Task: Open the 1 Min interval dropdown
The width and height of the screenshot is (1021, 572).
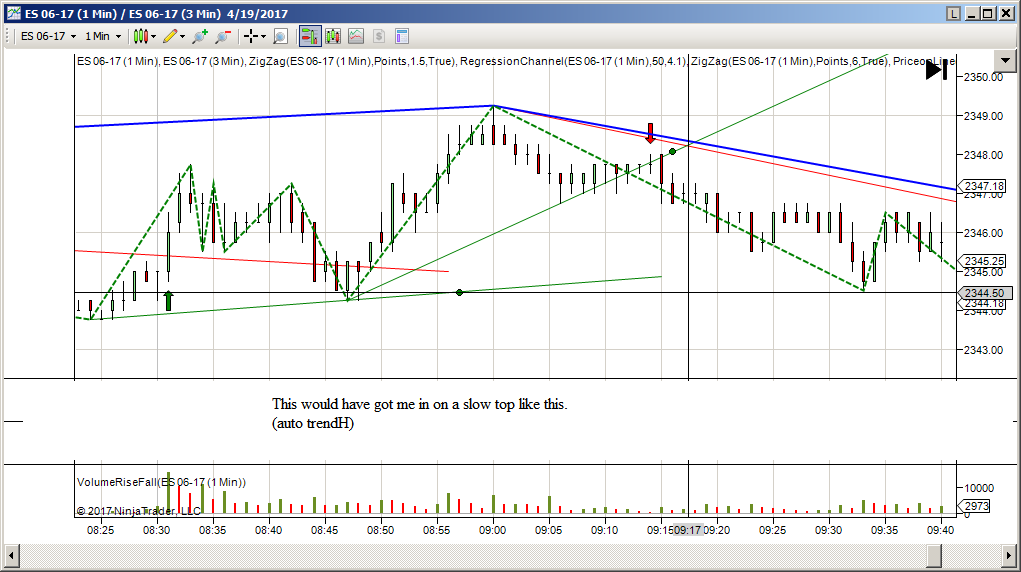Action: click(103, 36)
